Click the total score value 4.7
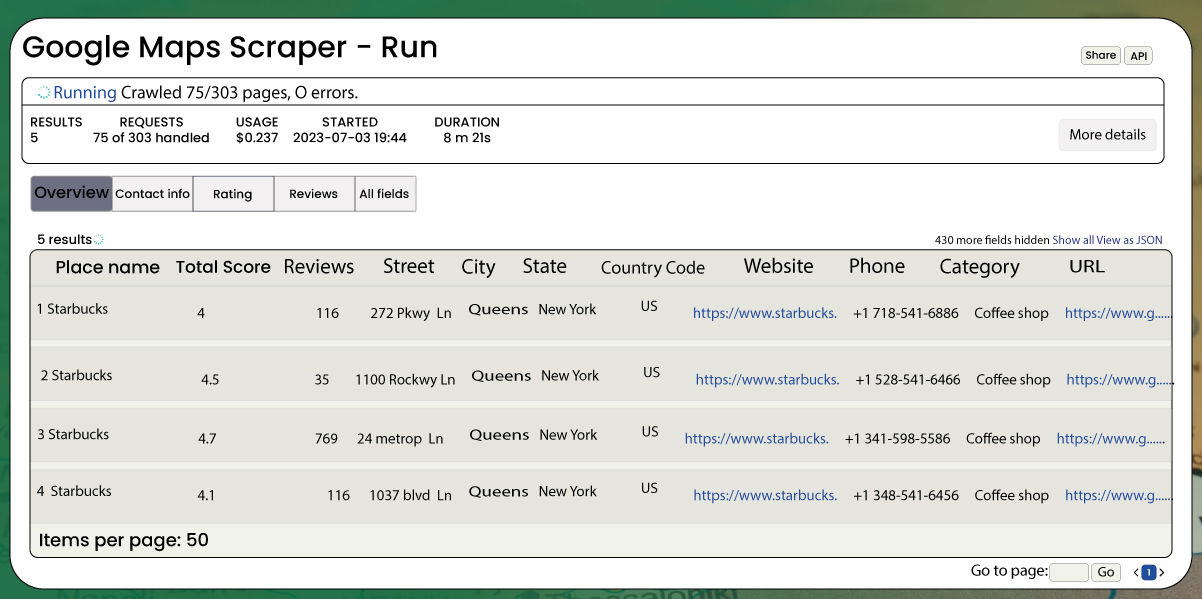The width and height of the screenshot is (1202, 599). tap(207, 439)
